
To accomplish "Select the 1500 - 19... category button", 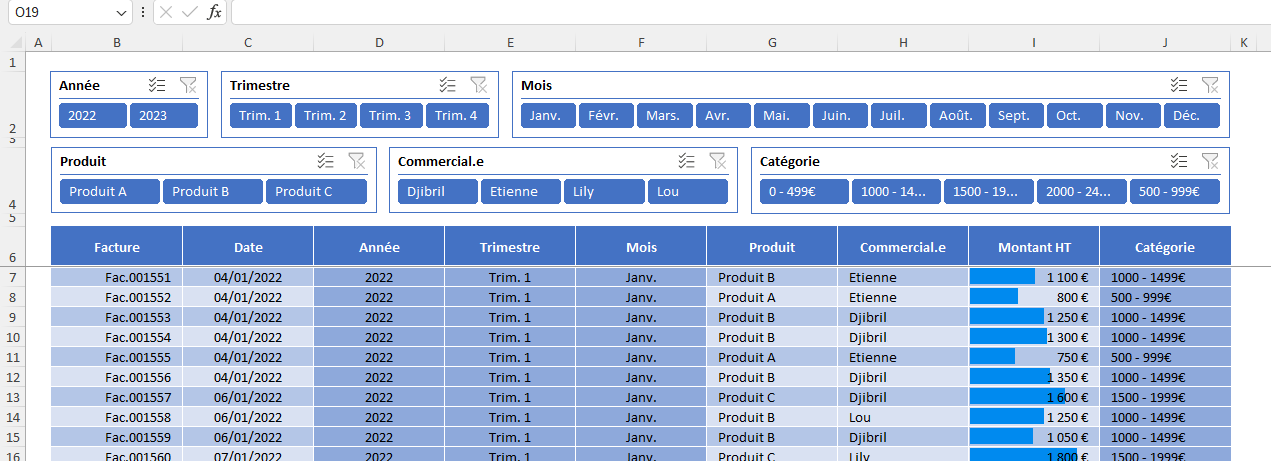I will [x=989, y=192].
